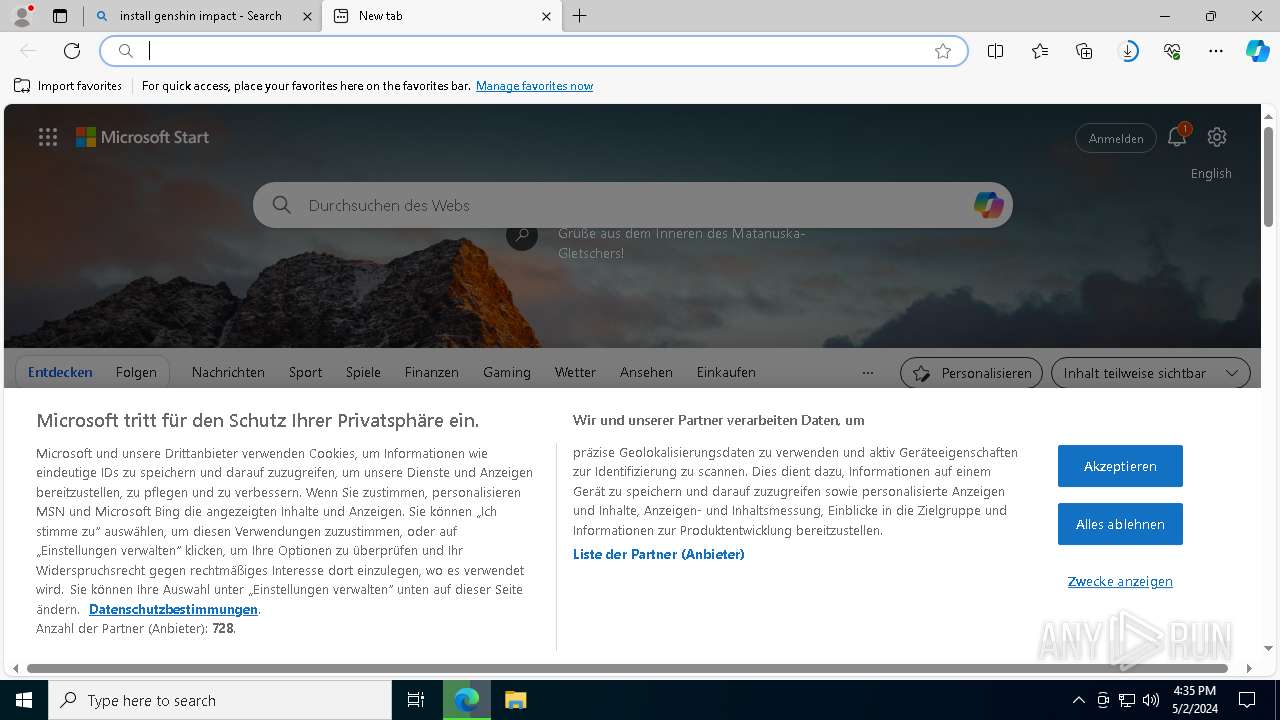Click the Copilot icon in search box

(988, 205)
